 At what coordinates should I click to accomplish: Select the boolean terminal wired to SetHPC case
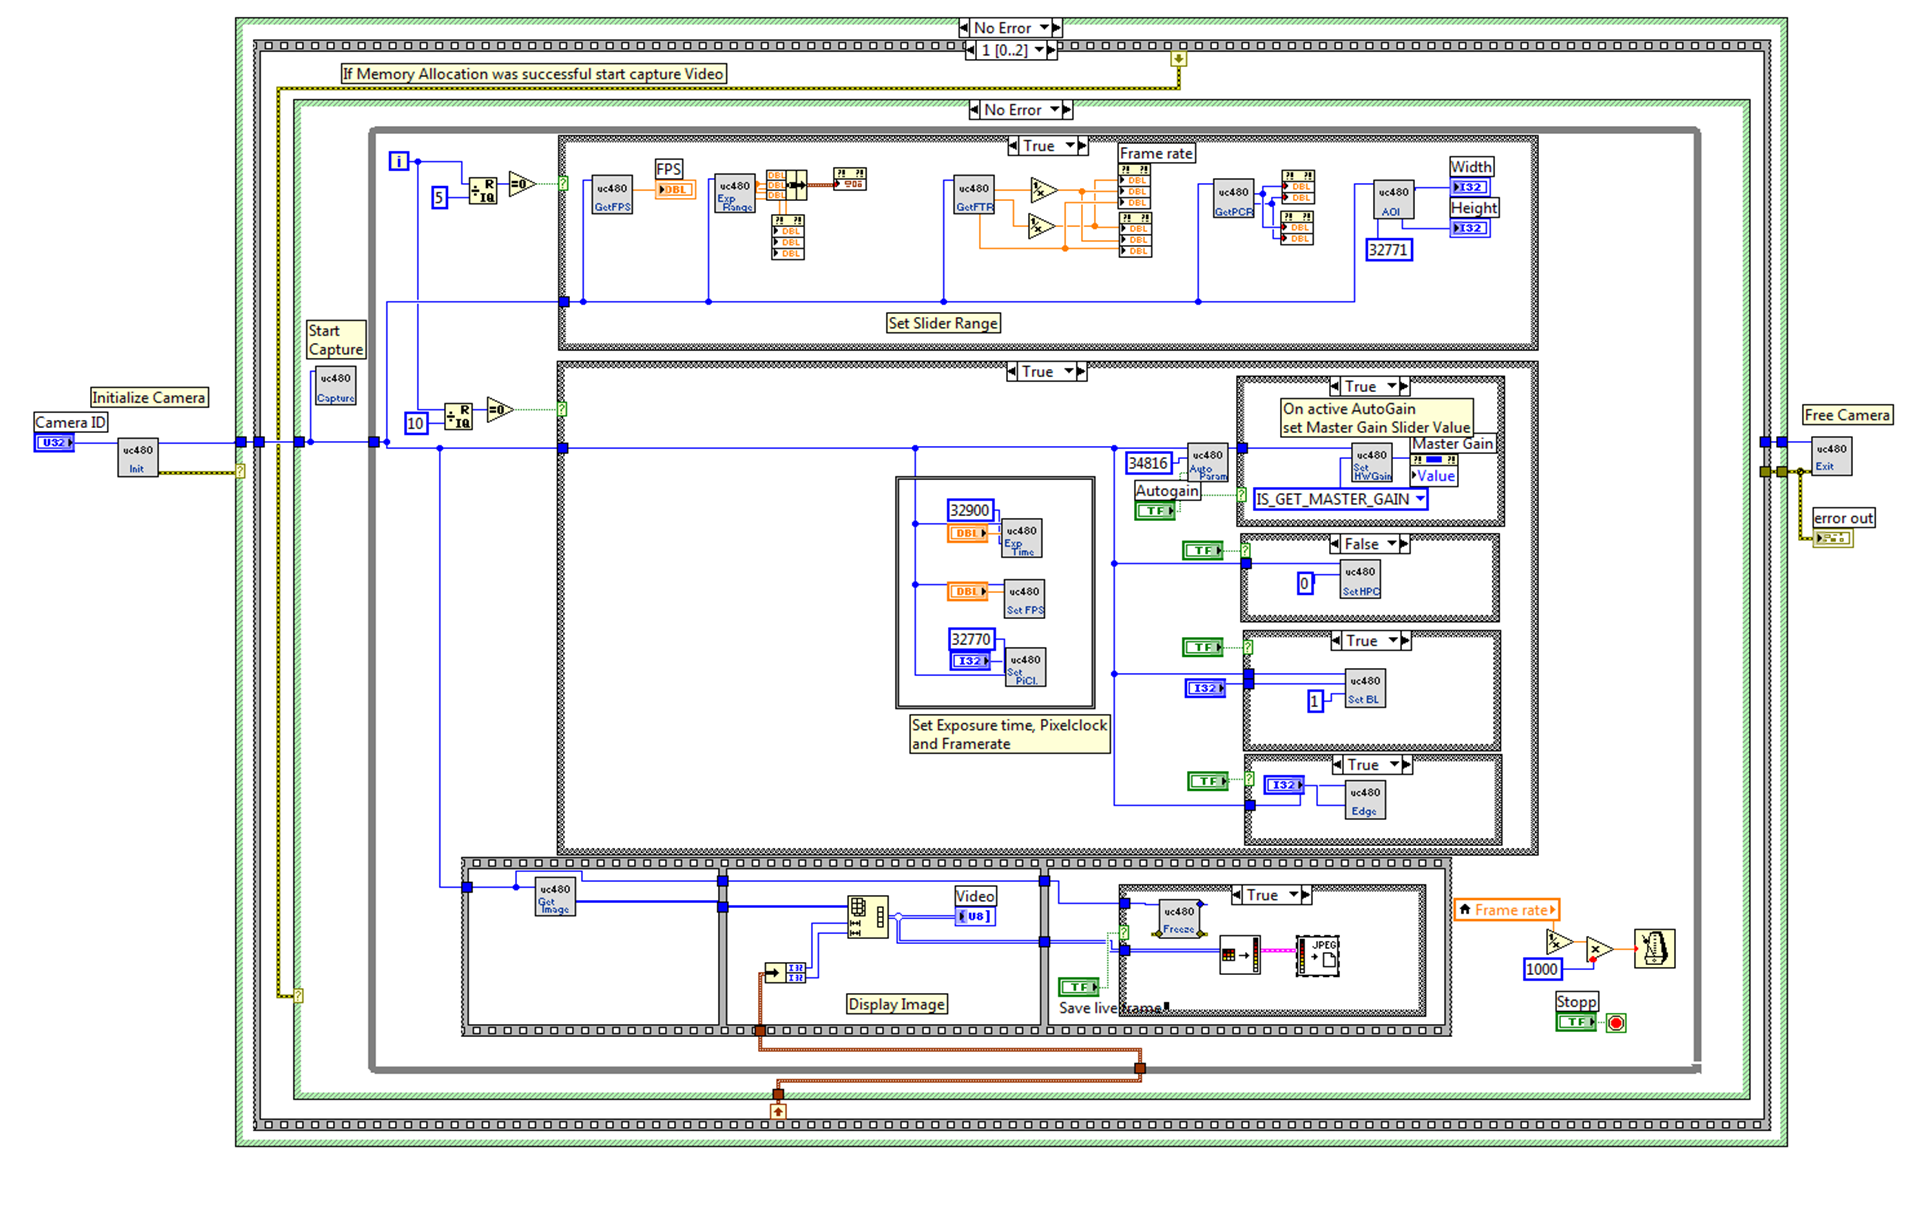[x=1202, y=550]
